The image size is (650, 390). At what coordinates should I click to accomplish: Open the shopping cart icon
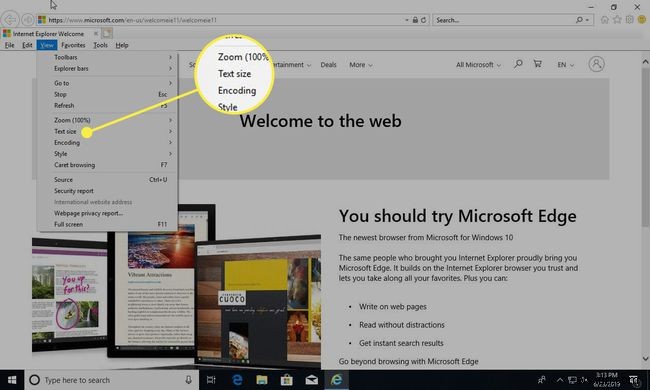[x=538, y=64]
